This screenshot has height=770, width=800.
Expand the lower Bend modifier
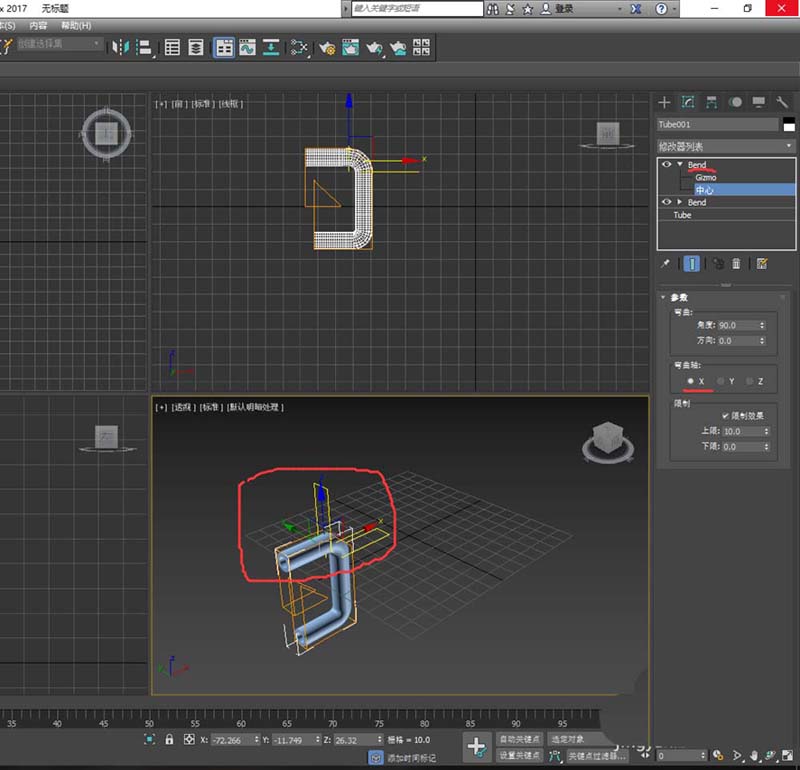click(680, 202)
